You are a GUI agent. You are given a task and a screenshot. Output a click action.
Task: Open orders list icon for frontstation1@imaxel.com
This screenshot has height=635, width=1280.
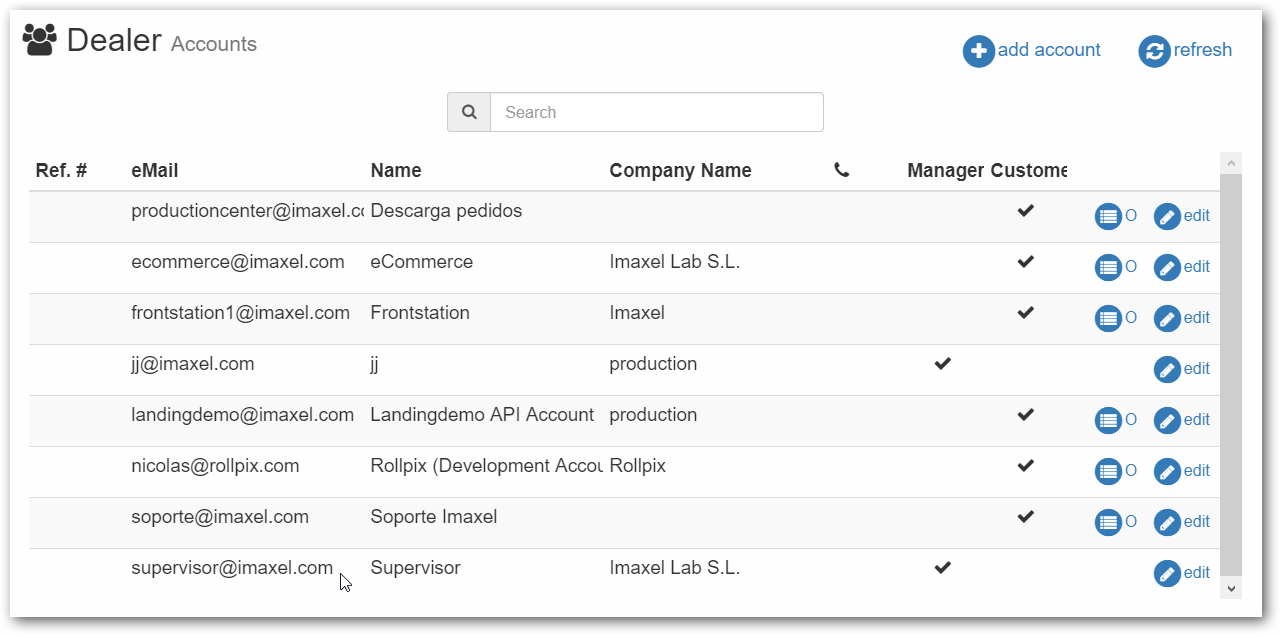coord(1108,318)
